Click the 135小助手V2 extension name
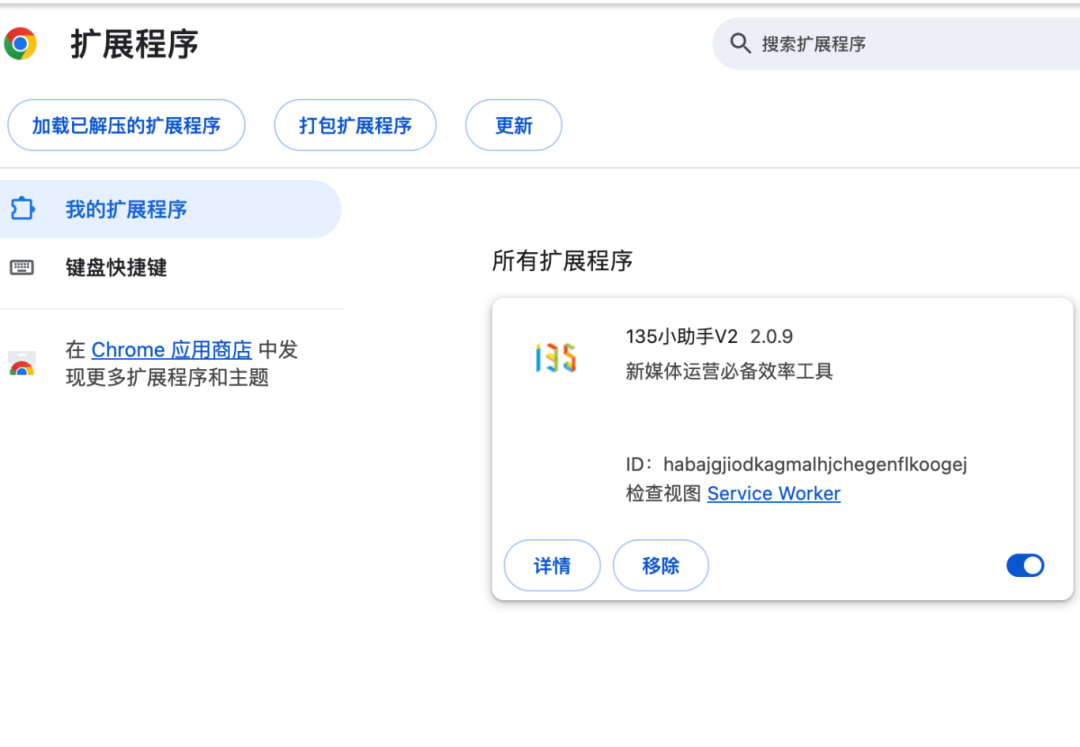Screen dimensions: 1080x747 coord(681,337)
